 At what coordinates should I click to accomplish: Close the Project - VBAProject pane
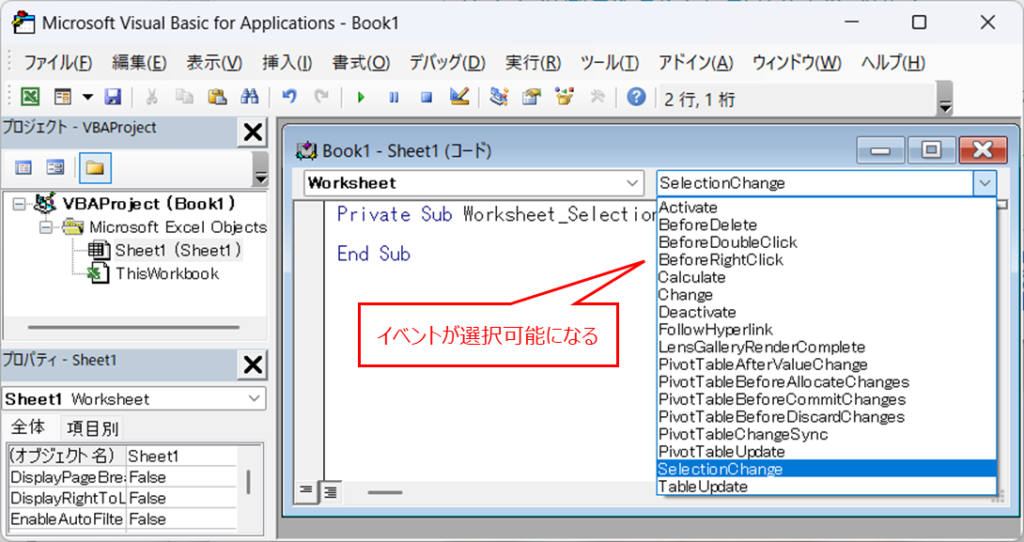coord(252,133)
